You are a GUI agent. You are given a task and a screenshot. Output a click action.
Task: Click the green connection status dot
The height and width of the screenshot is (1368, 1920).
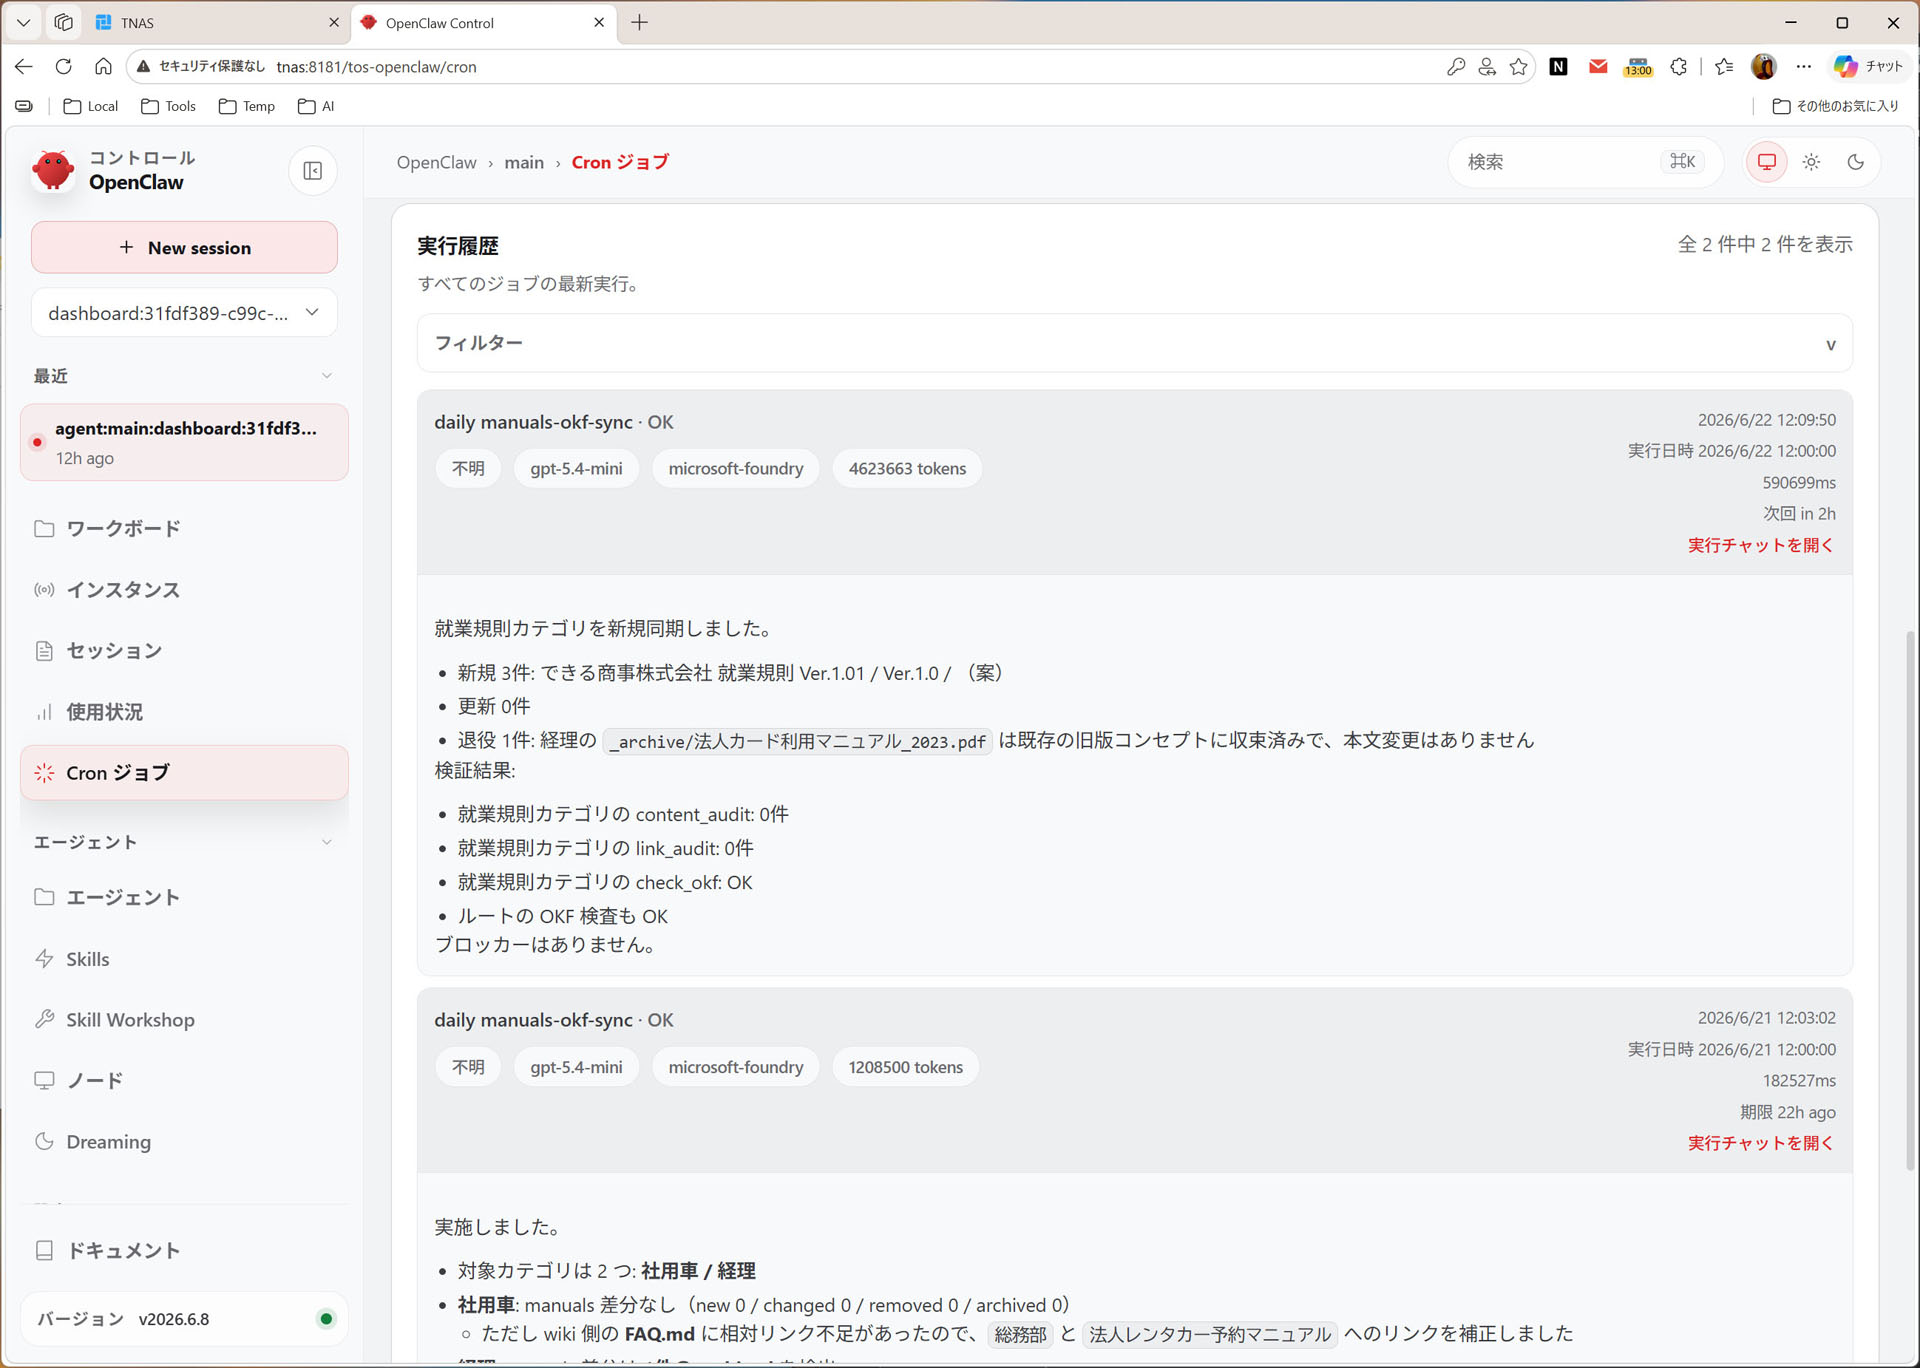point(325,1319)
